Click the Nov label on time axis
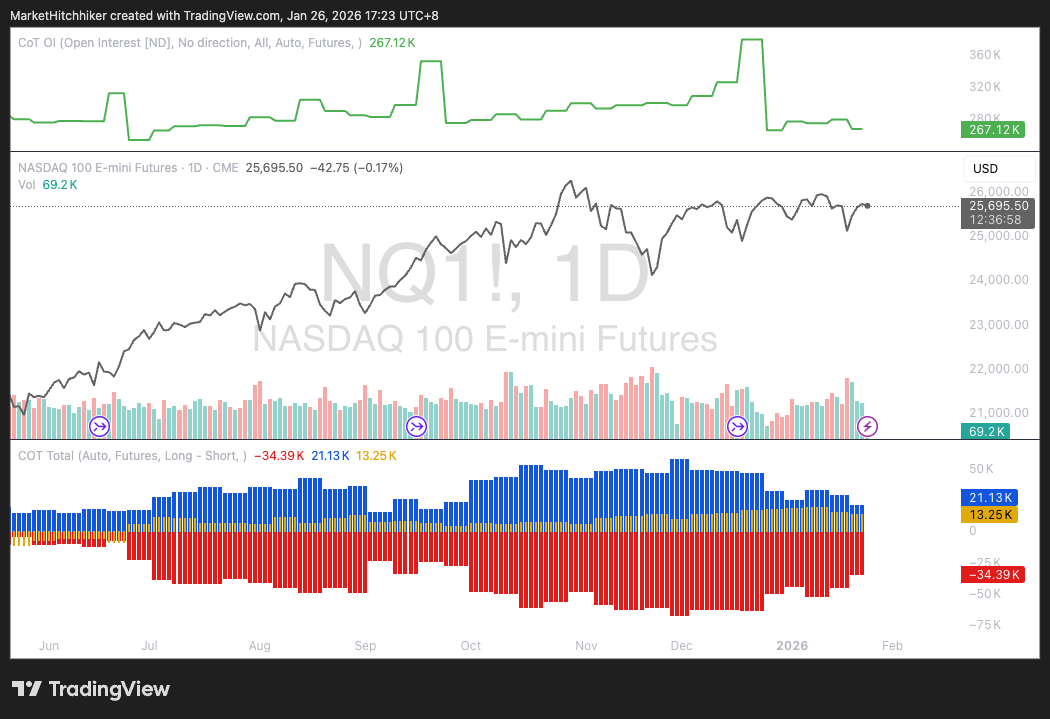The image size is (1050, 719). (586, 645)
